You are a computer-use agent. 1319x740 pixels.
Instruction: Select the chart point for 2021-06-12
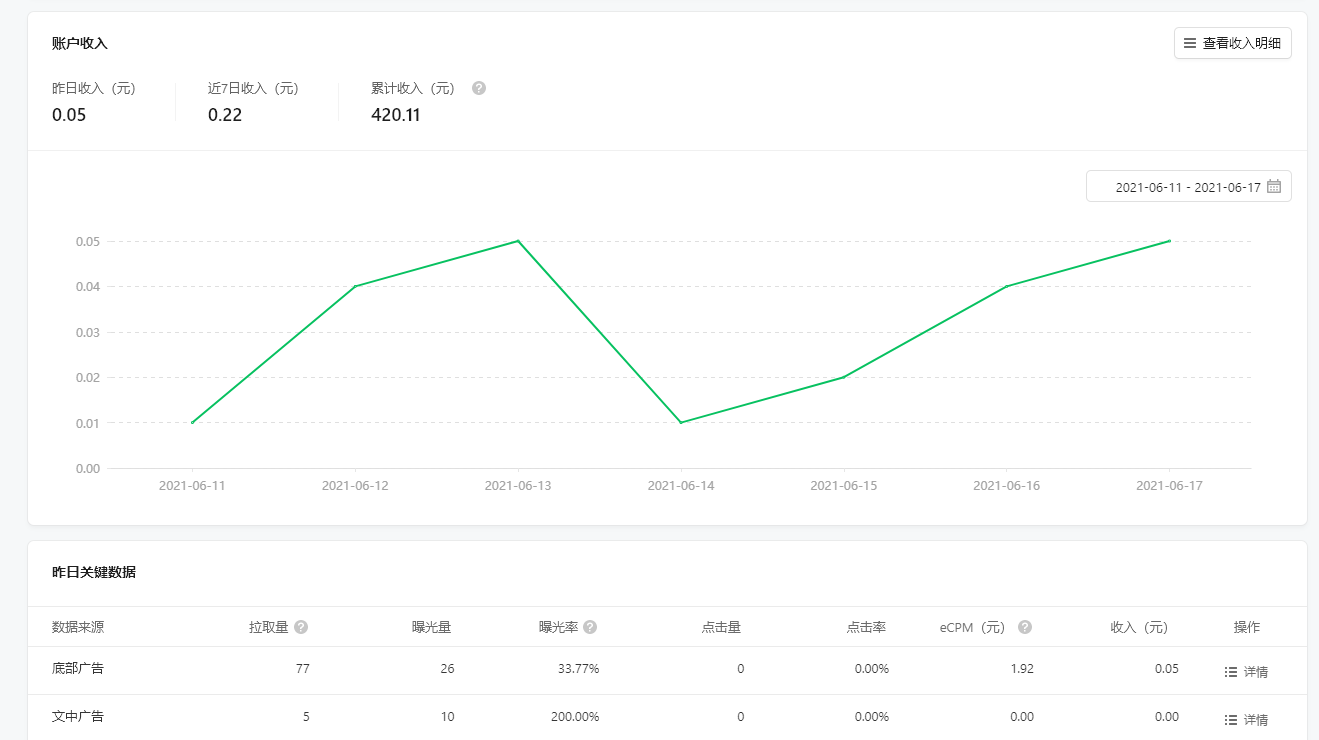[x=355, y=287]
